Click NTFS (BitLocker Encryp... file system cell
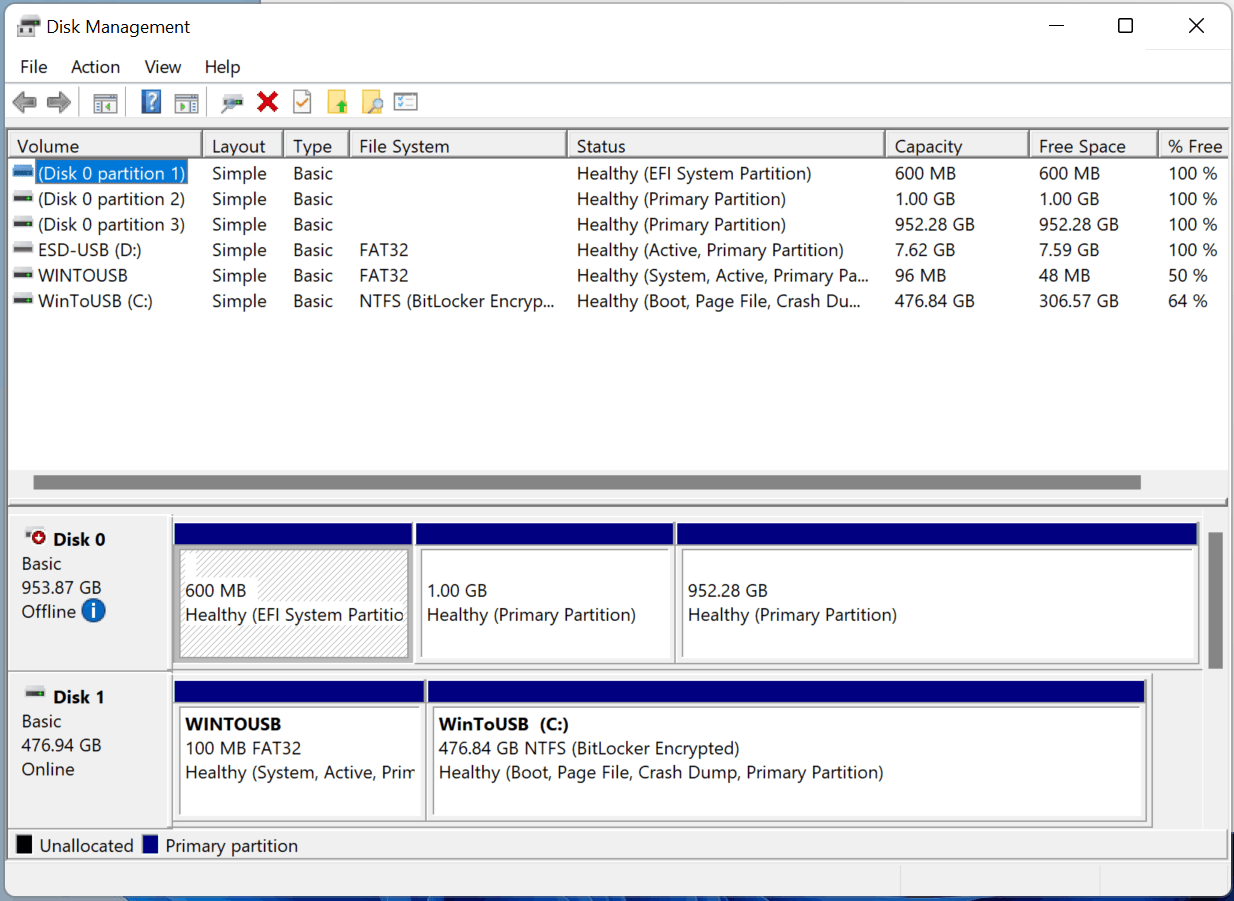Viewport: 1234px width, 901px height. pos(456,301)
